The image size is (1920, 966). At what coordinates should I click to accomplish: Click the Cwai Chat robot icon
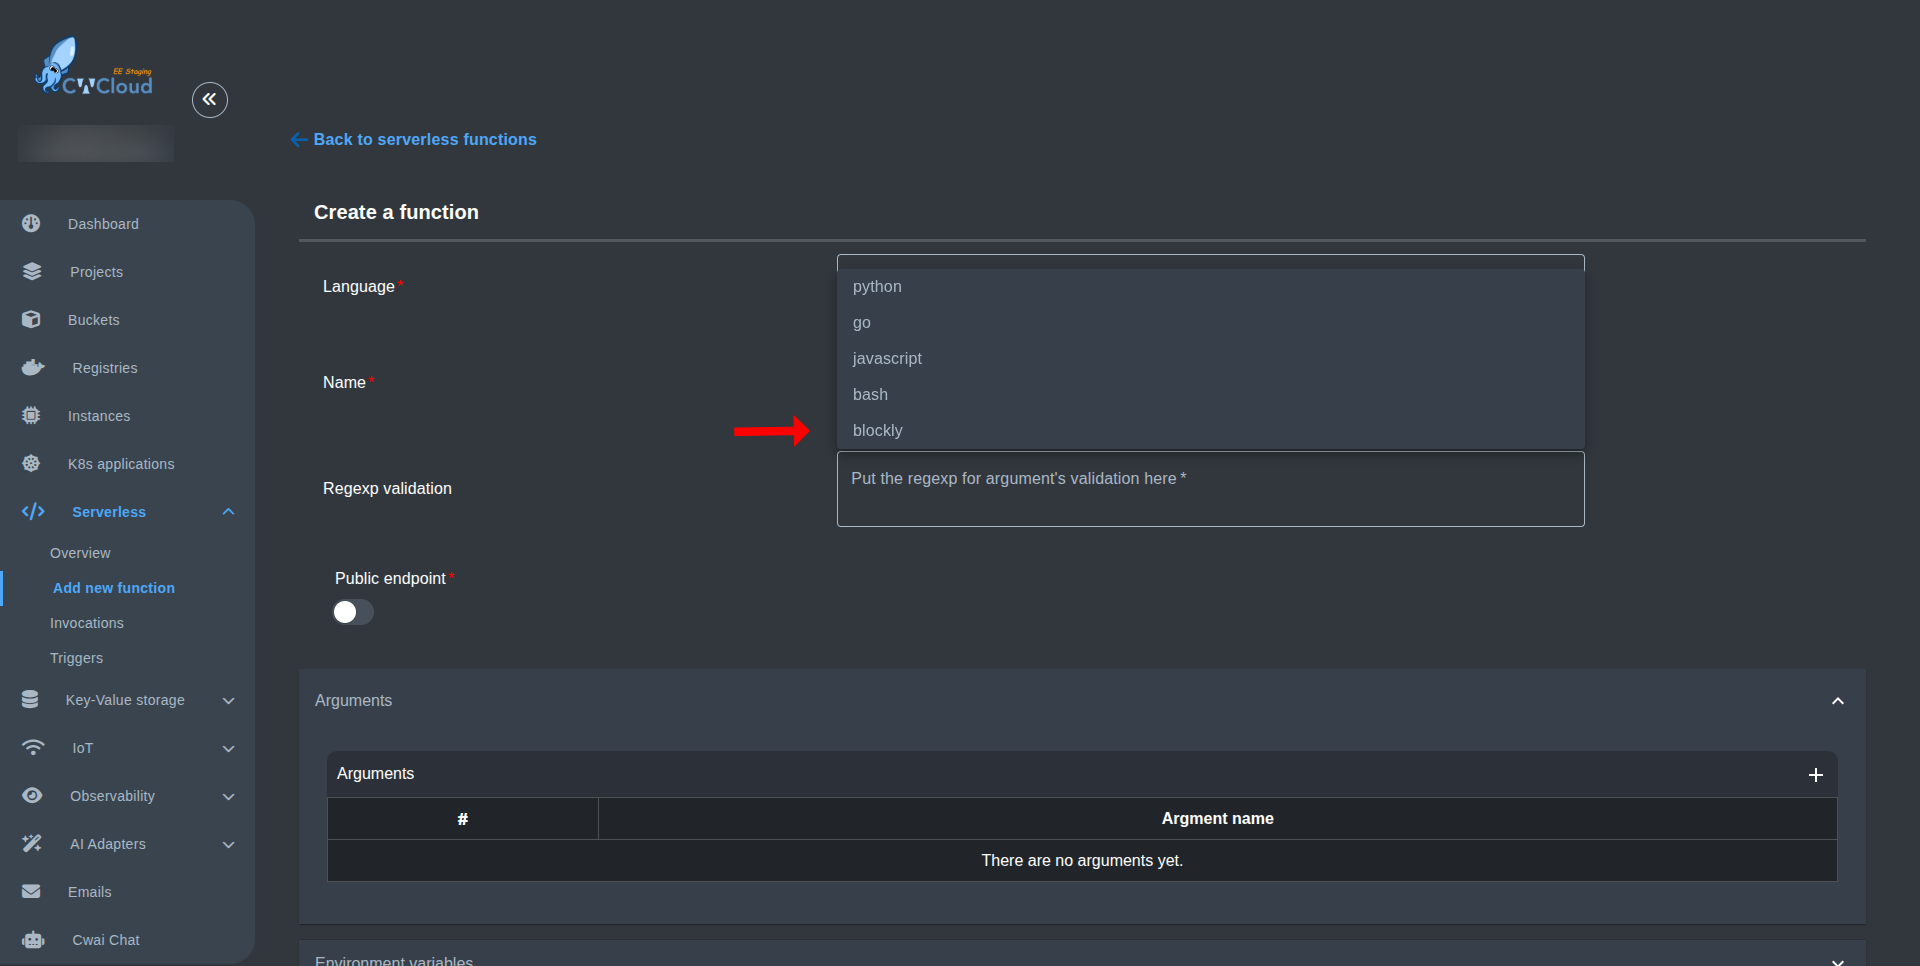click(x=32, y=940)
